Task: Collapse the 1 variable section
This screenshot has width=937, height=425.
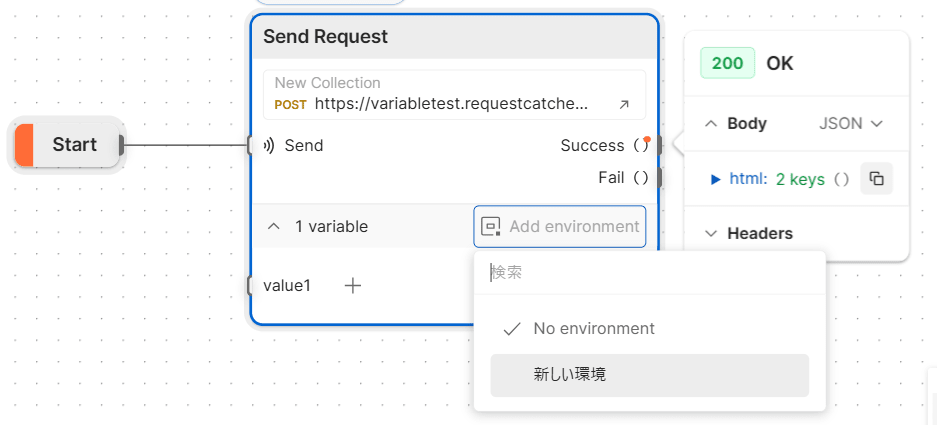Action: pos(274,227)
